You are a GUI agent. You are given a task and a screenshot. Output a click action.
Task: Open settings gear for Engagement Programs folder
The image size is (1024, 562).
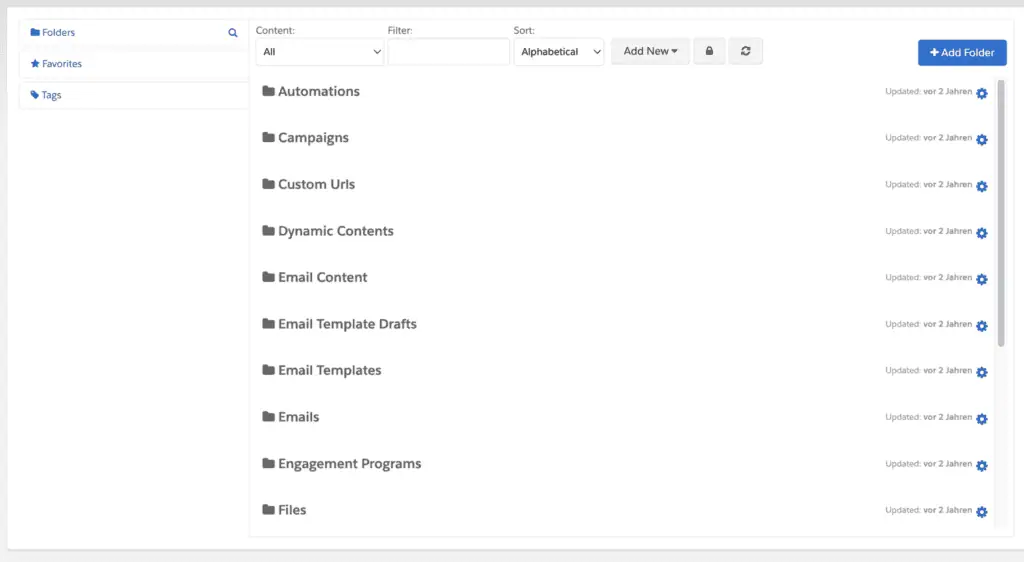click(982, 465)
